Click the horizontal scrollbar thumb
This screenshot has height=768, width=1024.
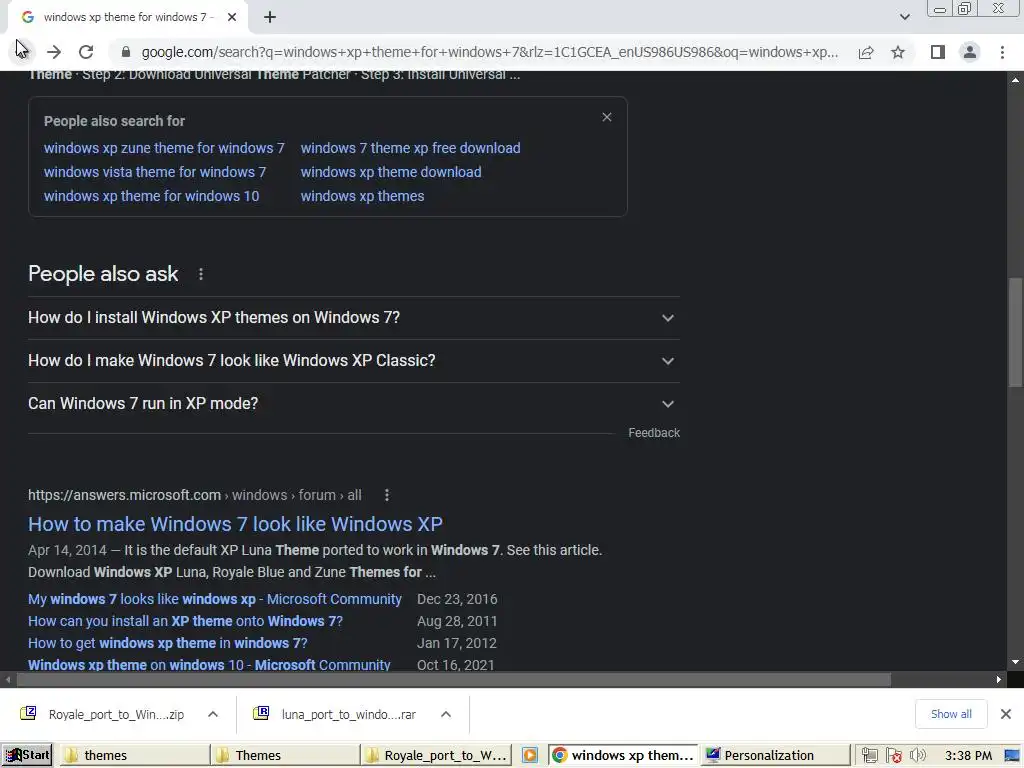(x=454, y=680)
